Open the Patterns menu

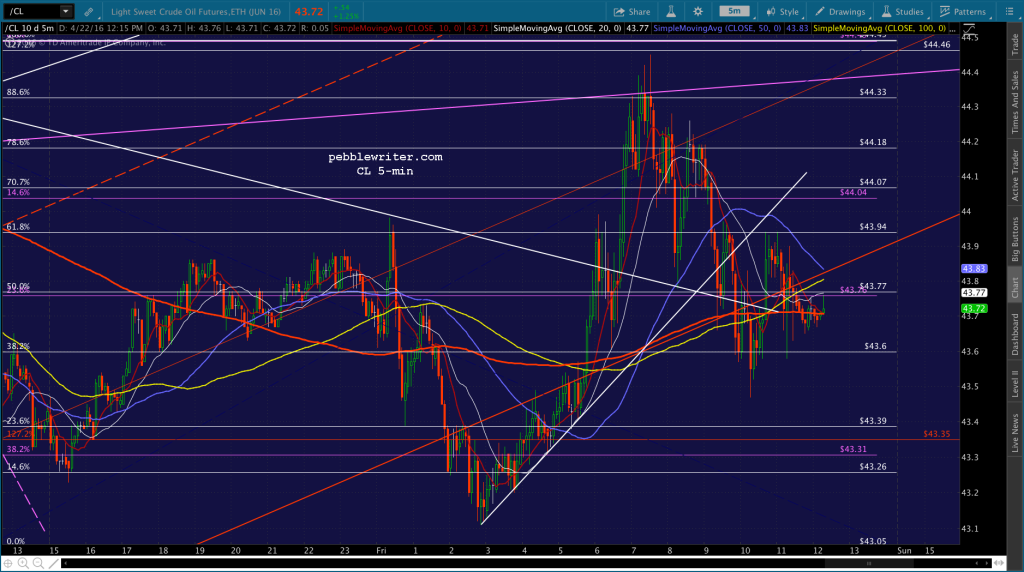[x=963, y=12]
